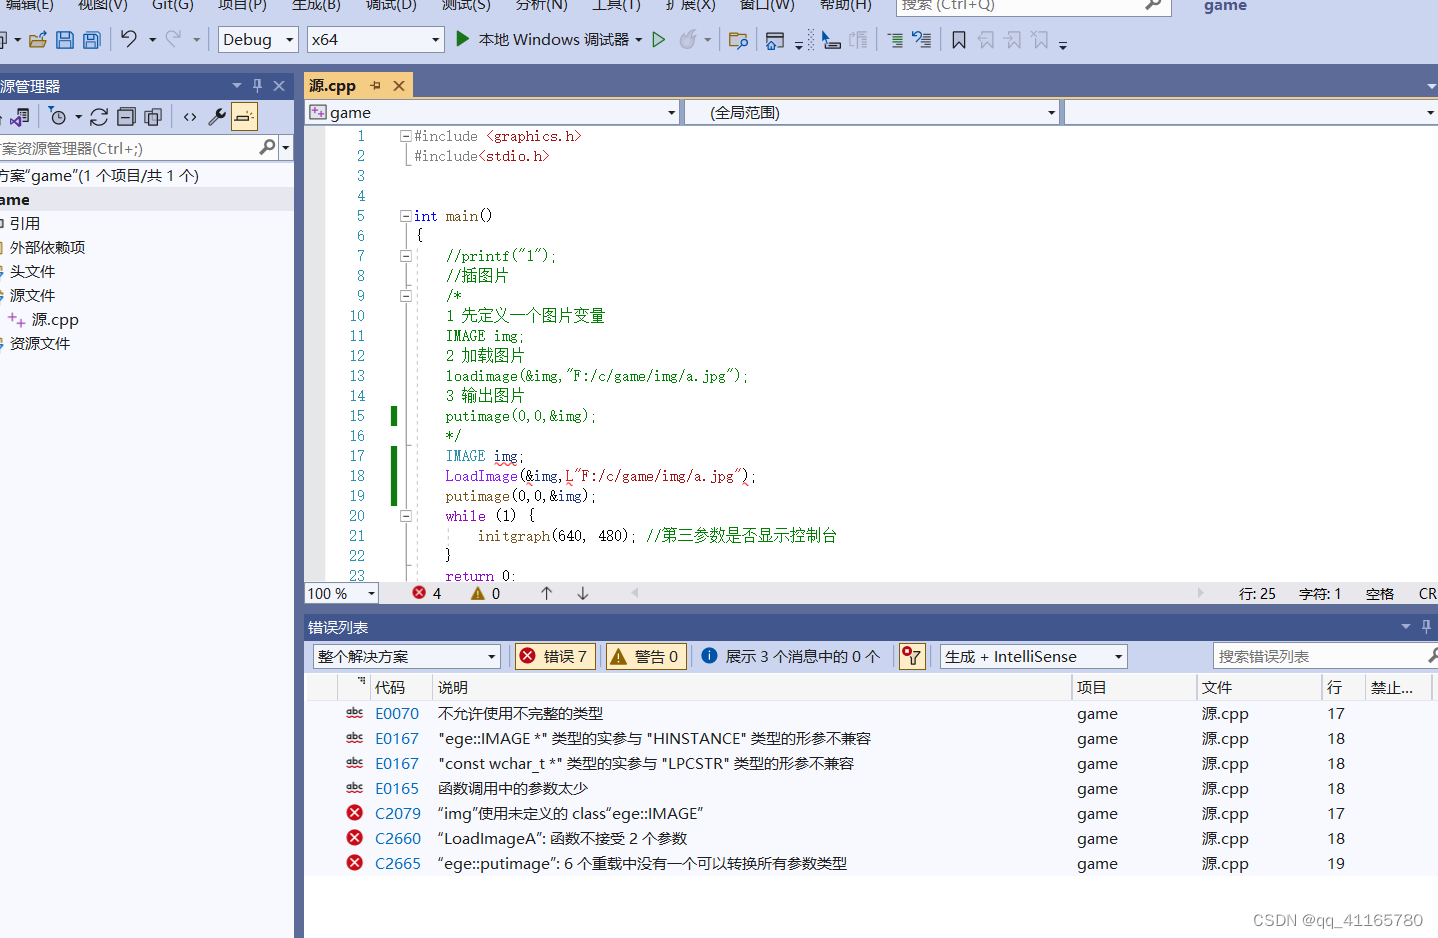The image size is (1438, 938).
Task: Open the 窗口(W) menu
Action: [x=767, y=5]
